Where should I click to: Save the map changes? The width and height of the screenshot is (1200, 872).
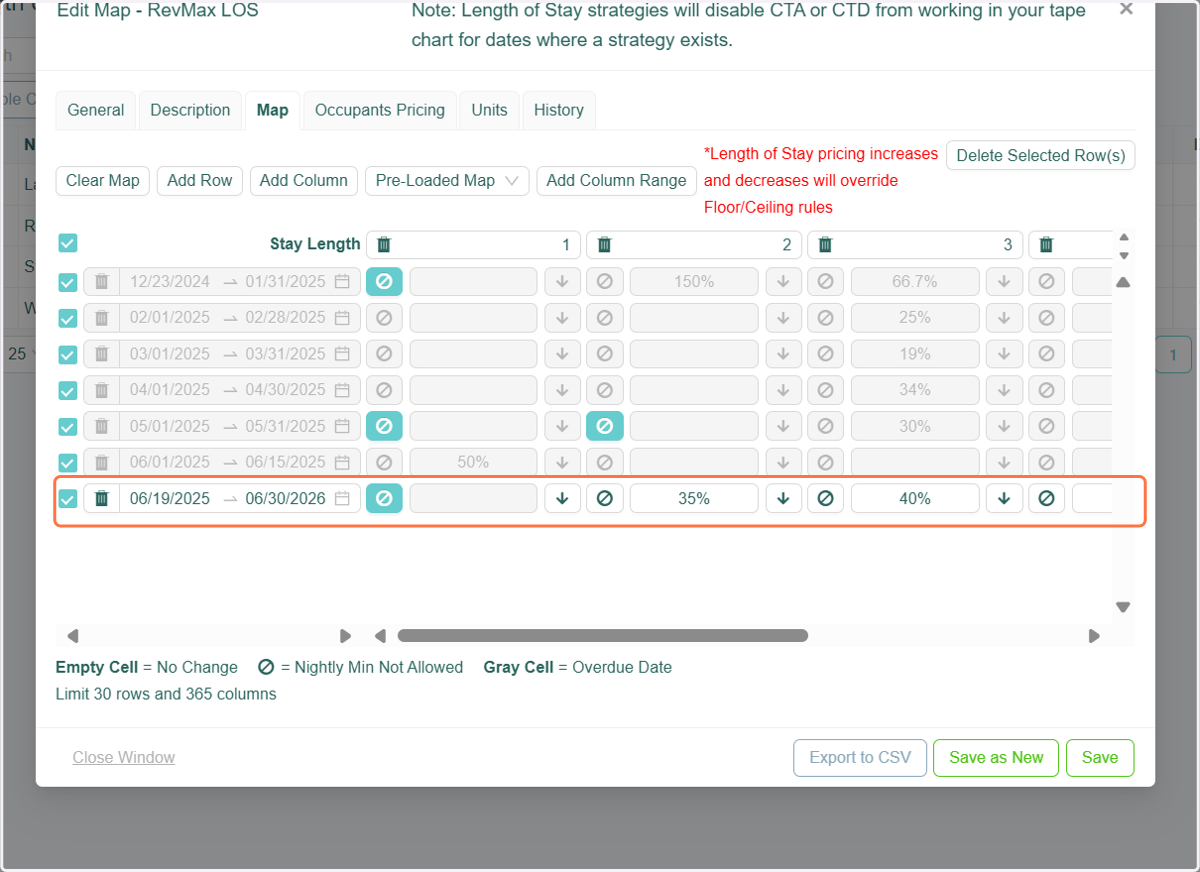pos(1100,758)
